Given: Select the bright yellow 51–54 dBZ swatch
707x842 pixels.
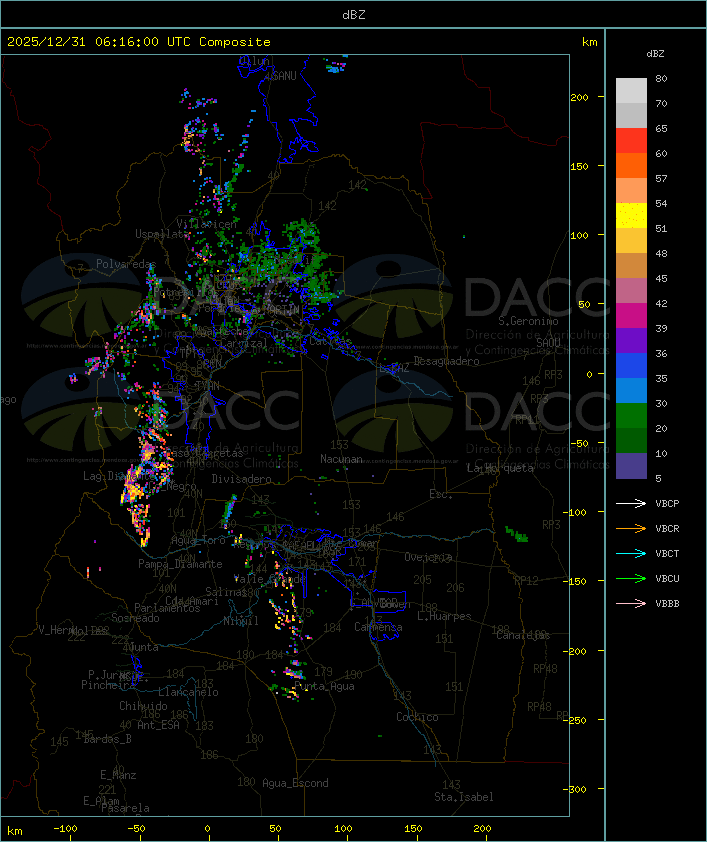Looking at the screenshot, I should (x=631, y=216).
